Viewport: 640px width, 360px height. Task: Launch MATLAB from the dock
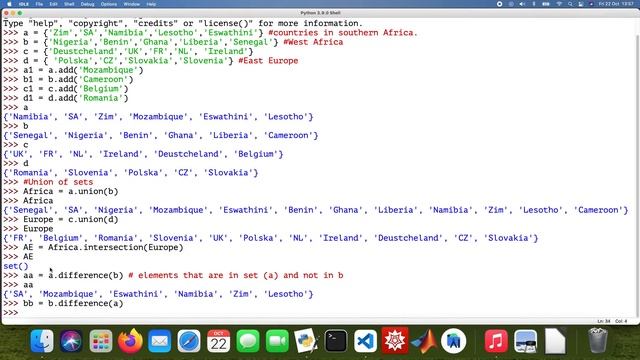coord(424,340)
